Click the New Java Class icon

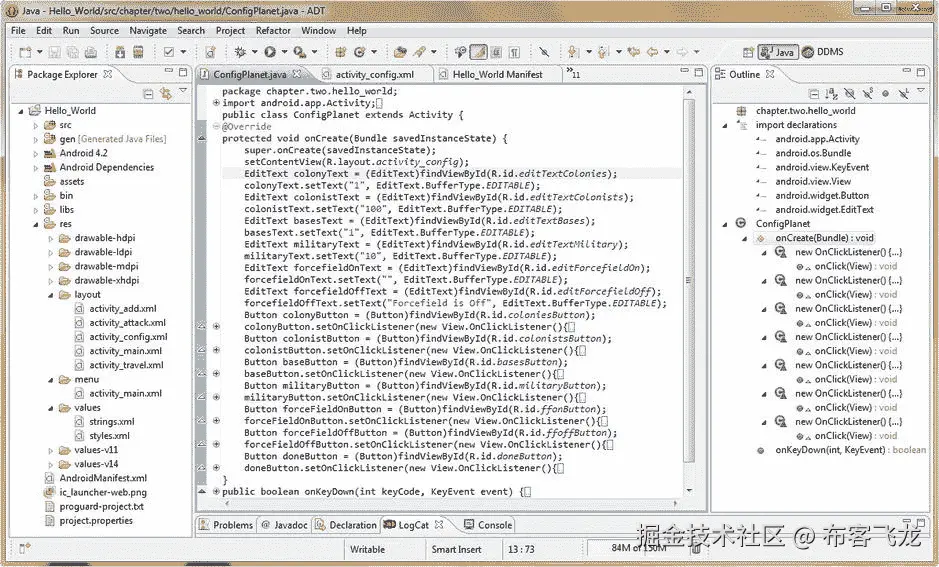(x=359, y=52)
